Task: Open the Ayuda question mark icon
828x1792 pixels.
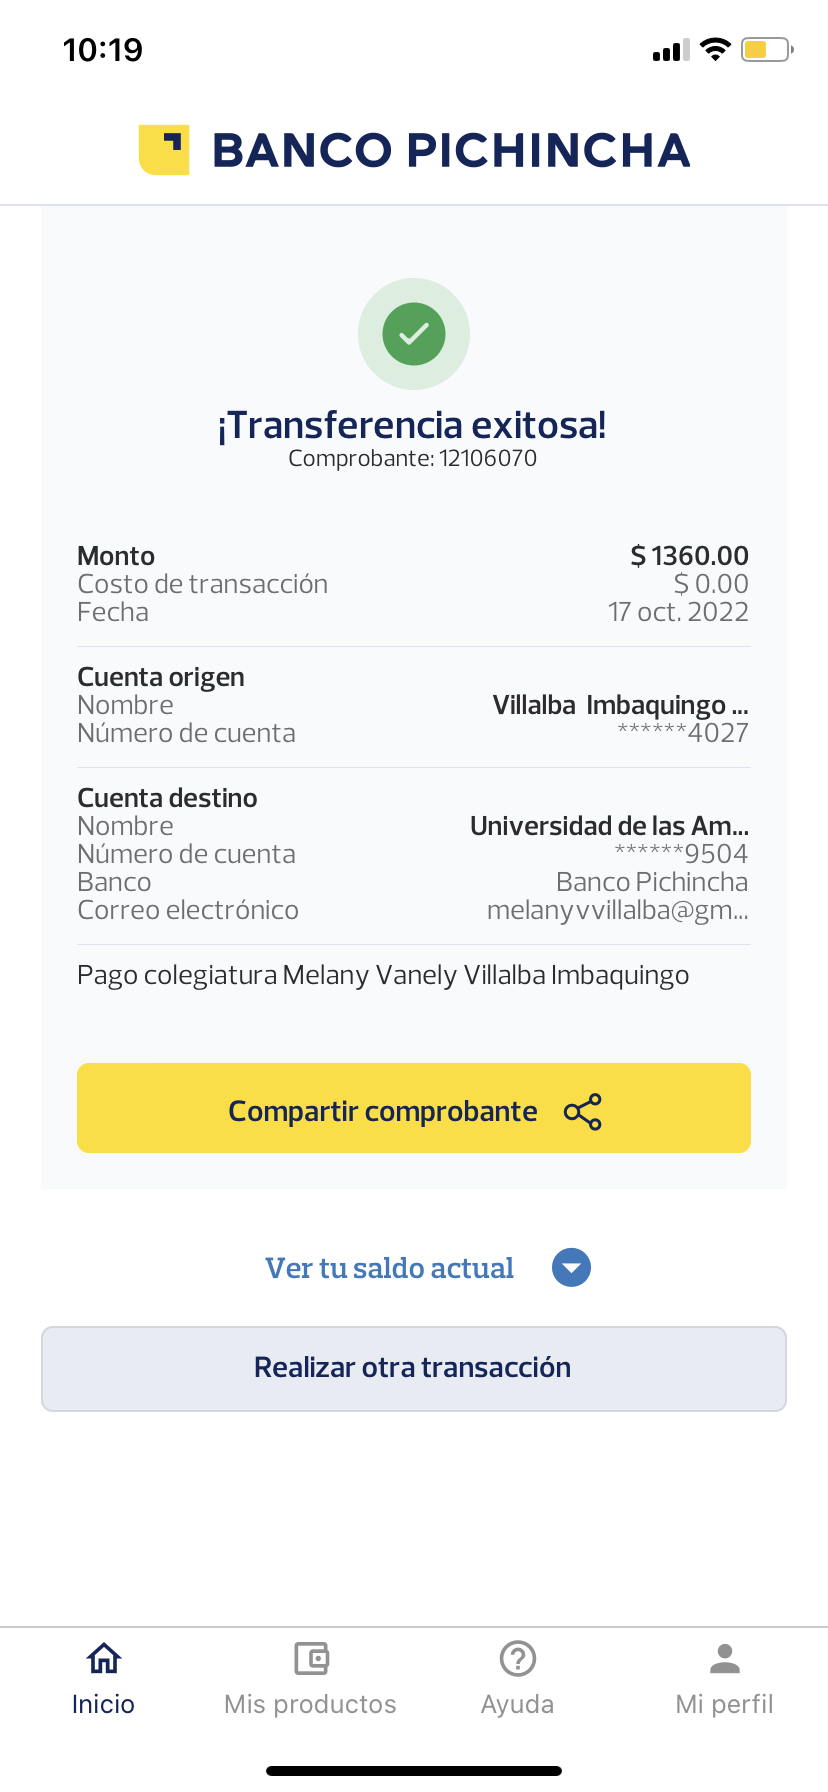Action: pyautogui.click(x=518, y=1658)
